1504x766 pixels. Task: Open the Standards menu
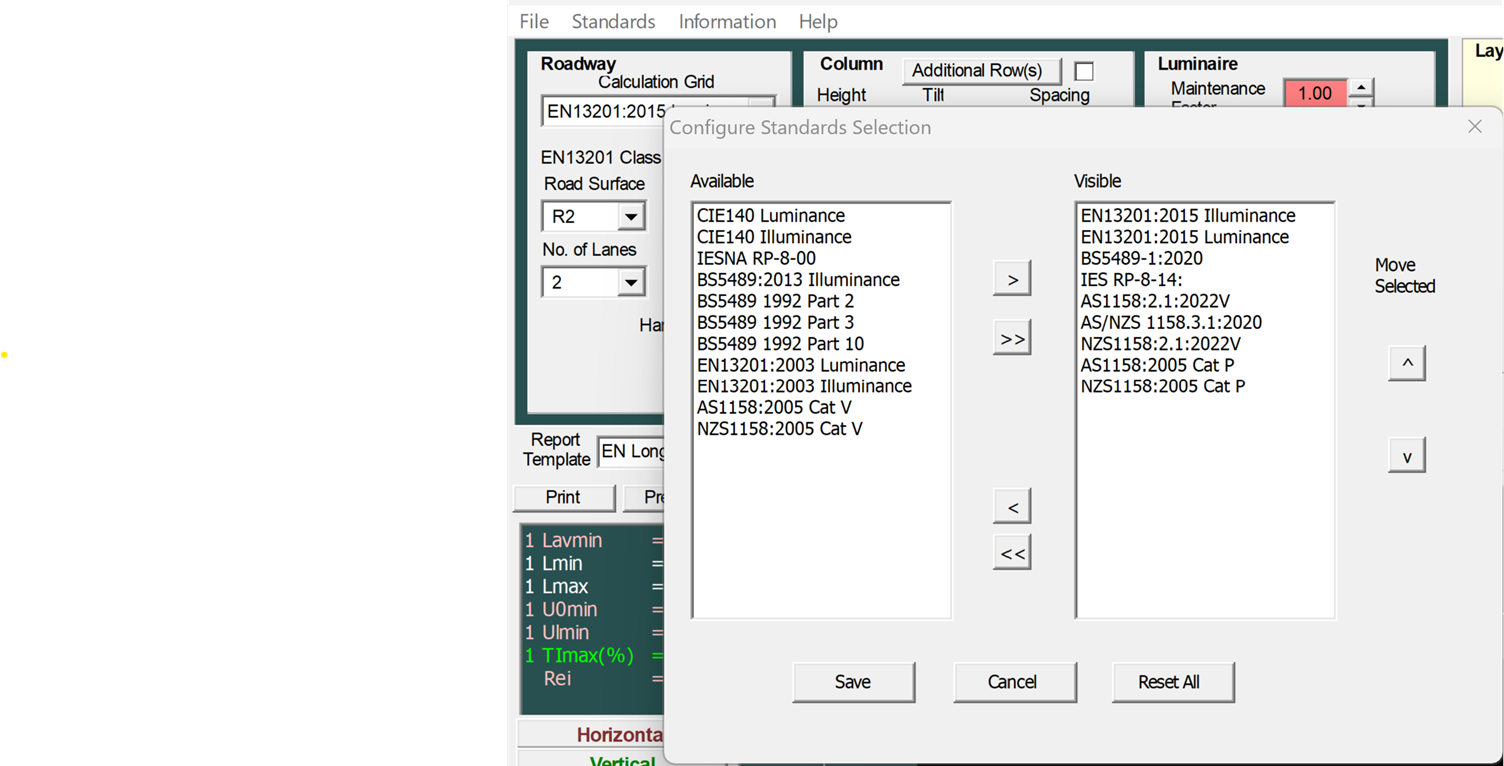[613, 21]
